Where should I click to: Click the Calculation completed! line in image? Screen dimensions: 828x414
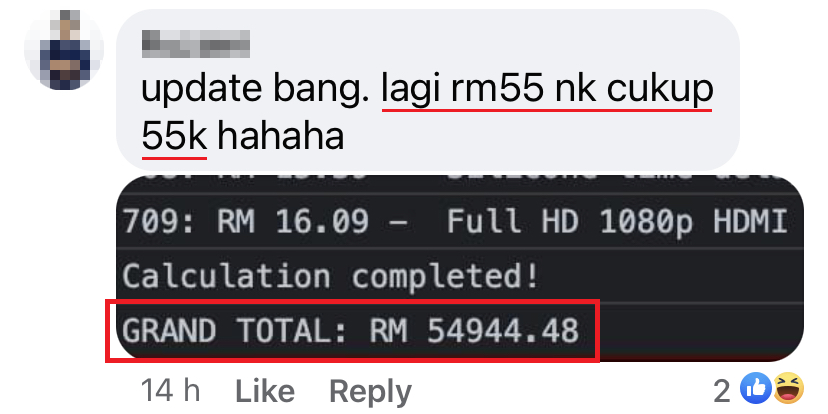click(331, 276)
